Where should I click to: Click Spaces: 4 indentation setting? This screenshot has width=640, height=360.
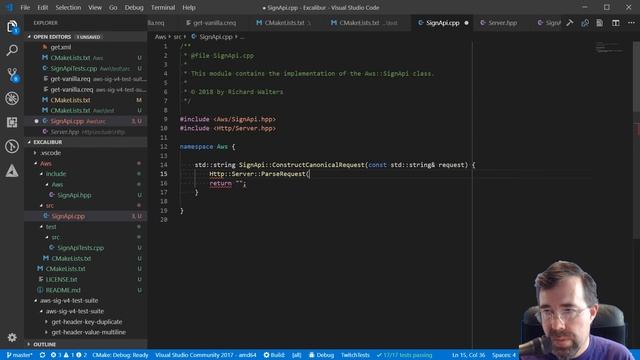tap(504, 355)
